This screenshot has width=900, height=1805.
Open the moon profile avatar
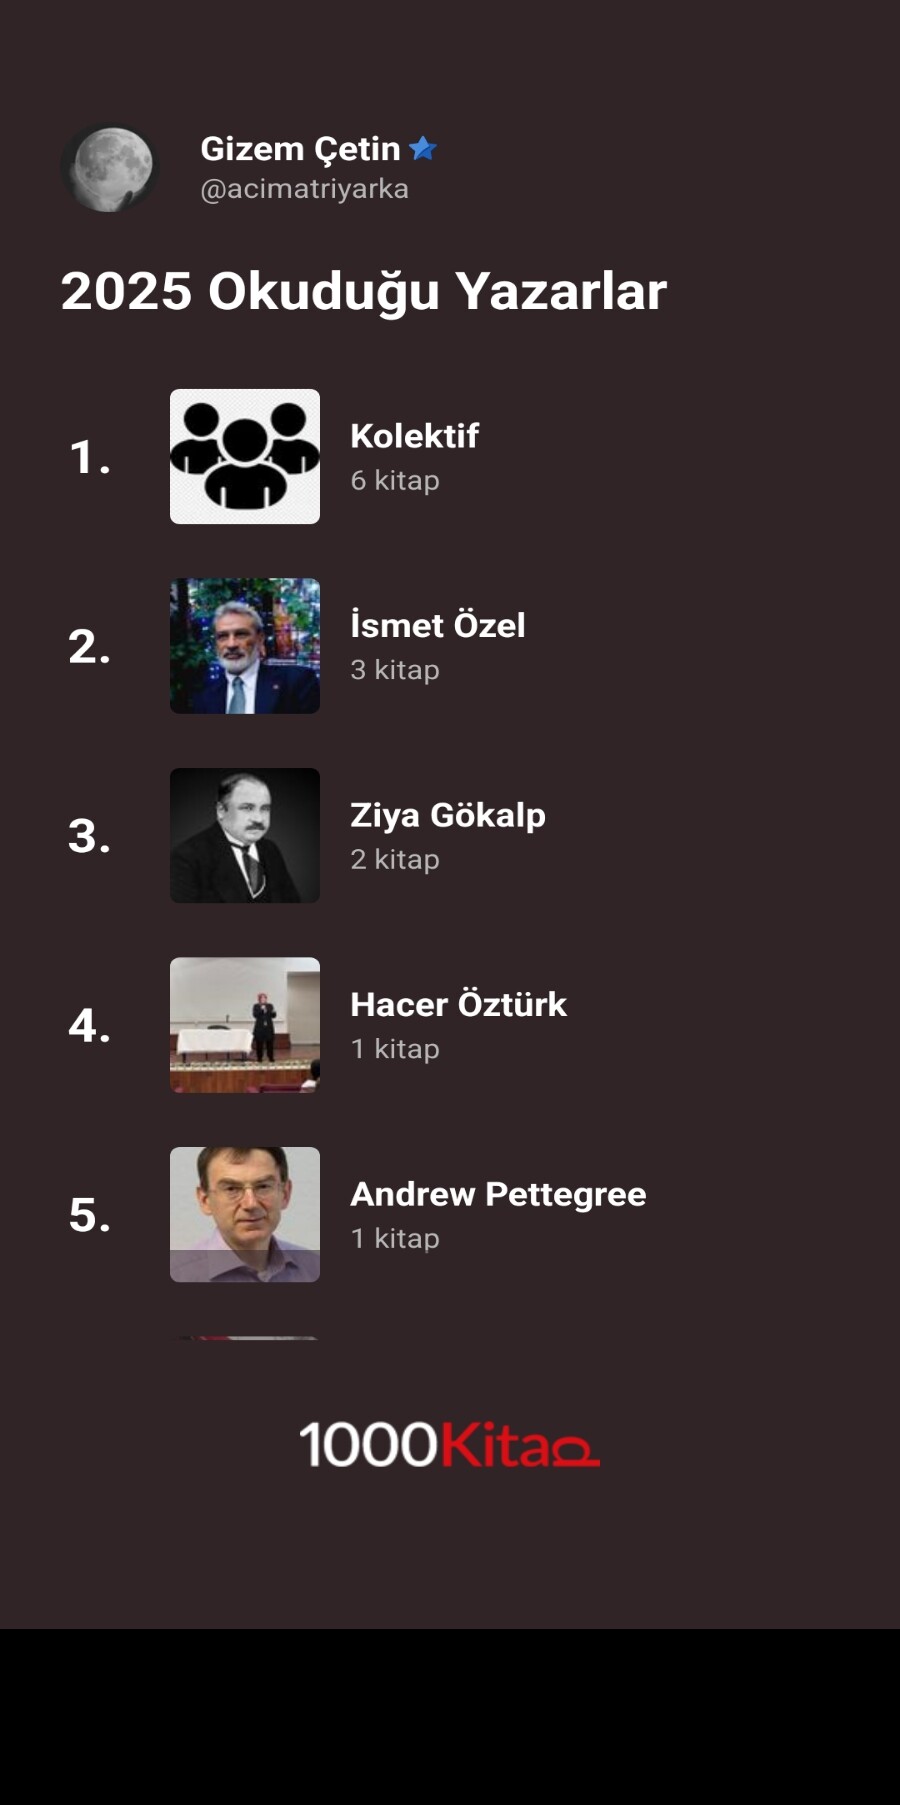[110, 167]
